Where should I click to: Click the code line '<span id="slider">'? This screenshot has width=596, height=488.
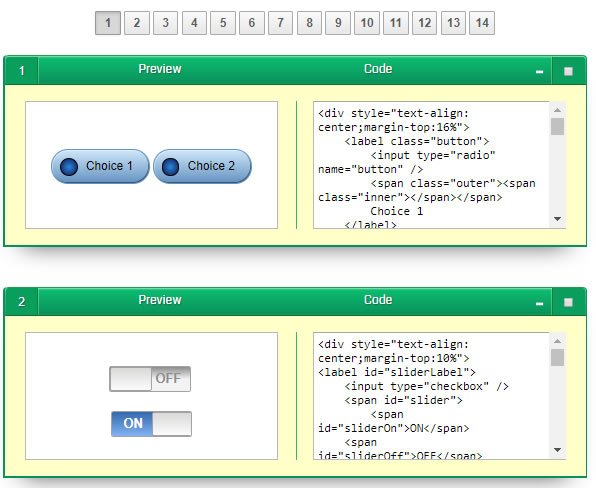tap(403, 401)
